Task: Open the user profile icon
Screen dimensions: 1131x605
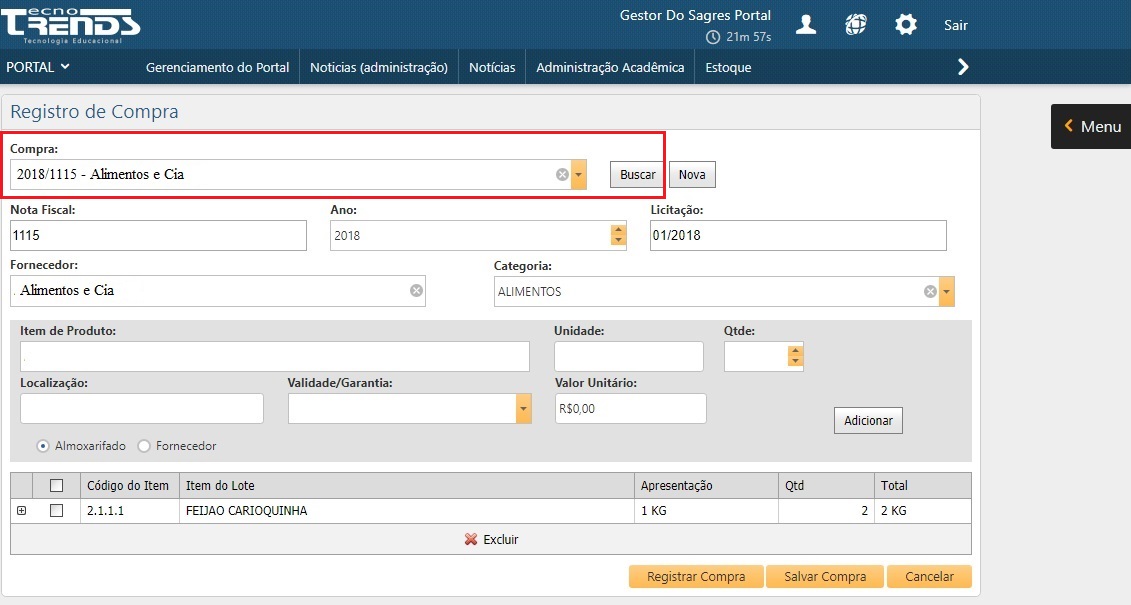Action: click(805, 25)
